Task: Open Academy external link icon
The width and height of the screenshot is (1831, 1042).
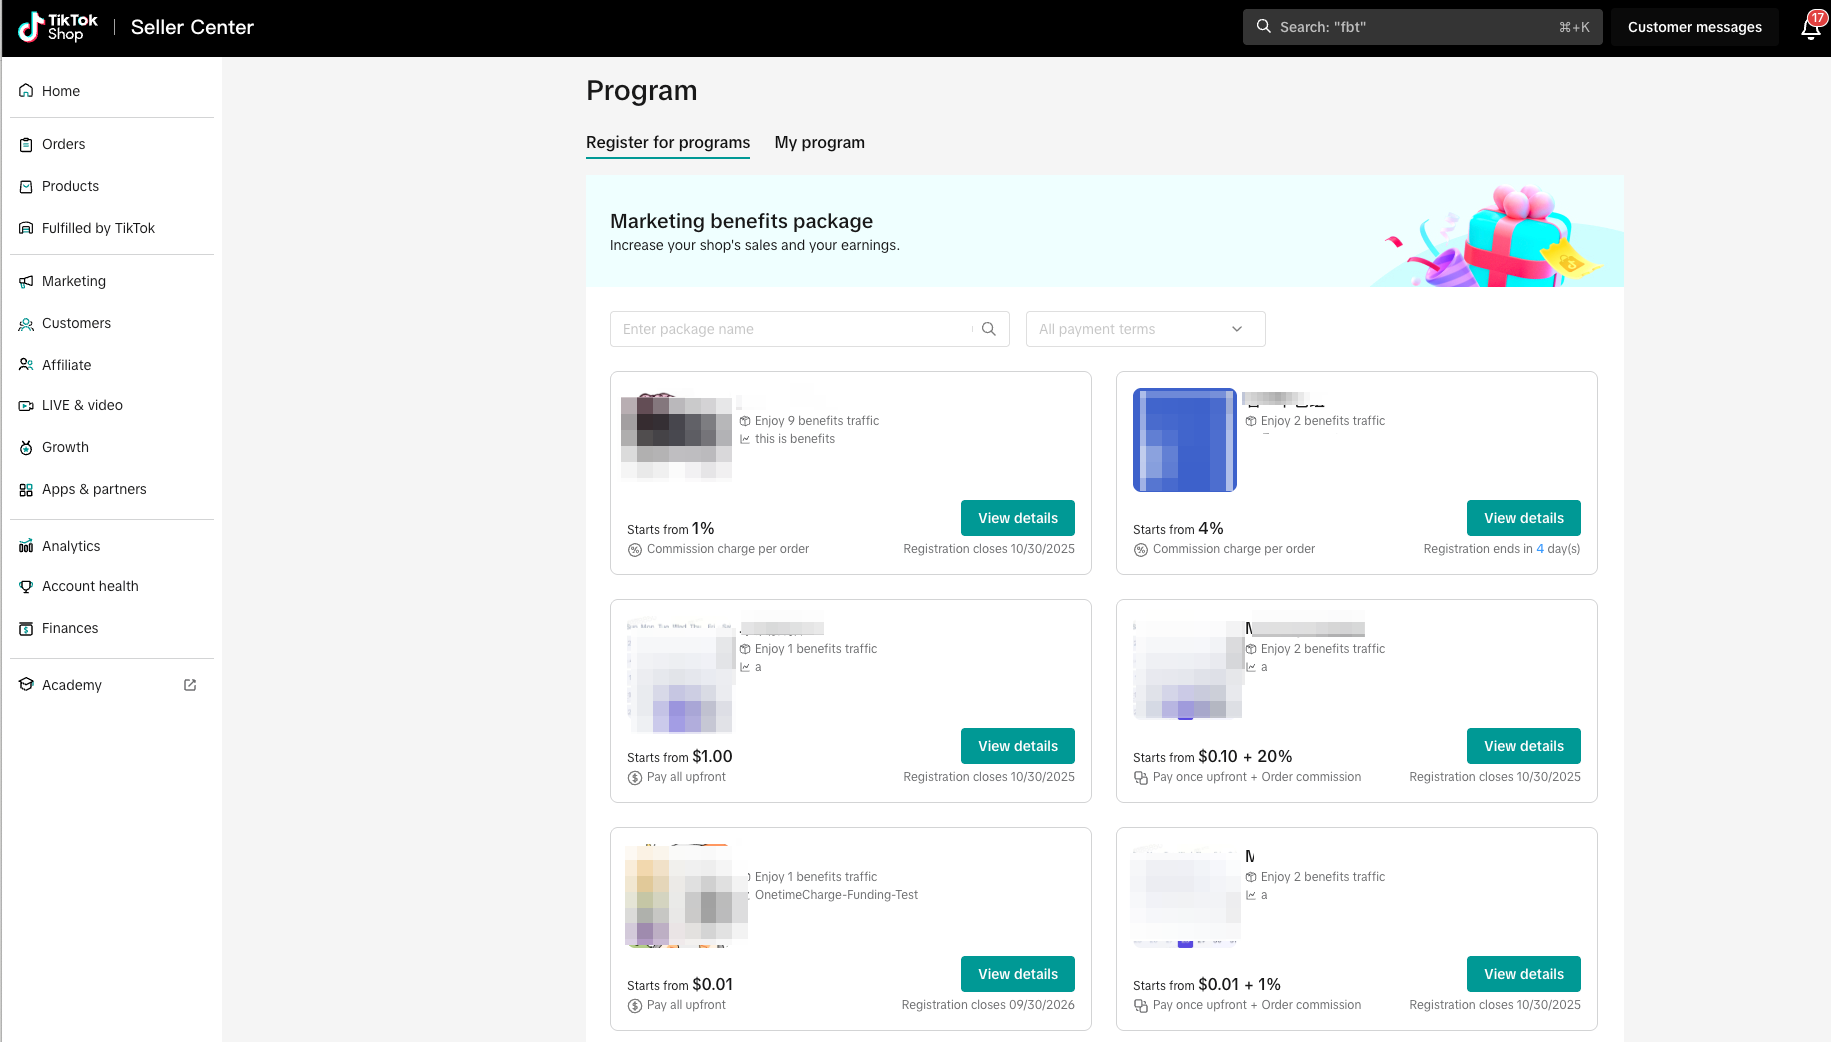Action: click(190, 685)
